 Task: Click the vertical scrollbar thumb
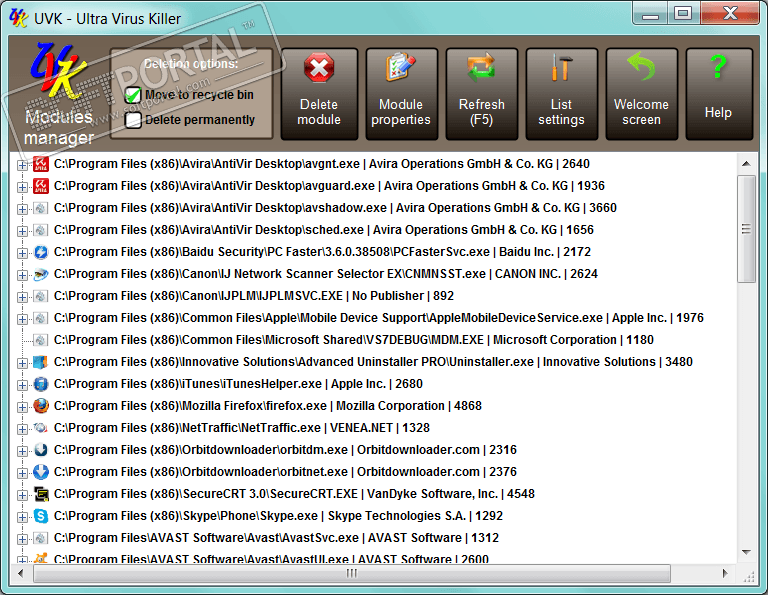pos(746,229)
